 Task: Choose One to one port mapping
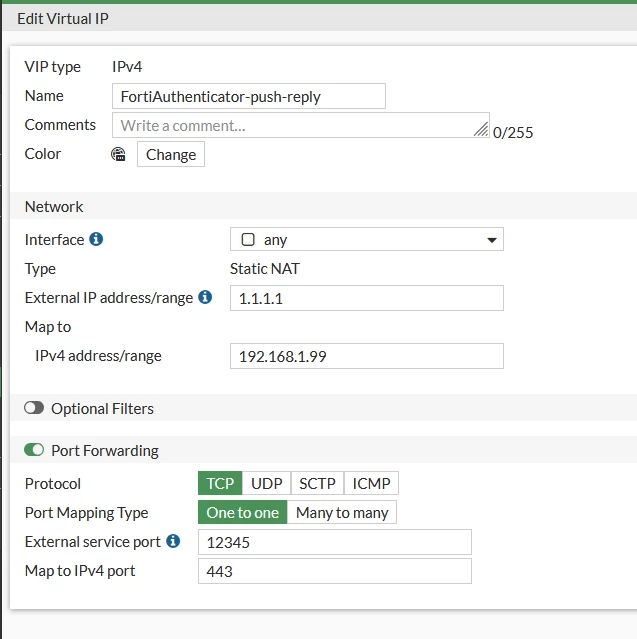coord(242,512)
